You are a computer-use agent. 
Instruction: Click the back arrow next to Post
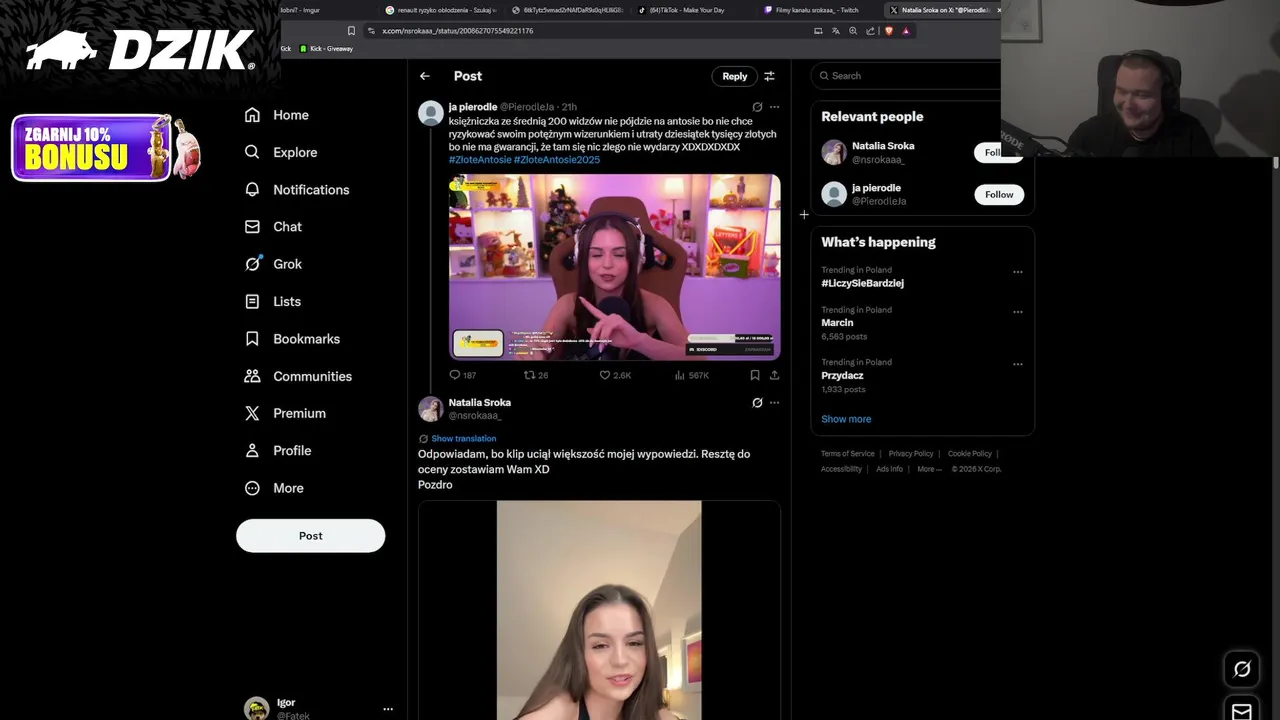[425, 76]
